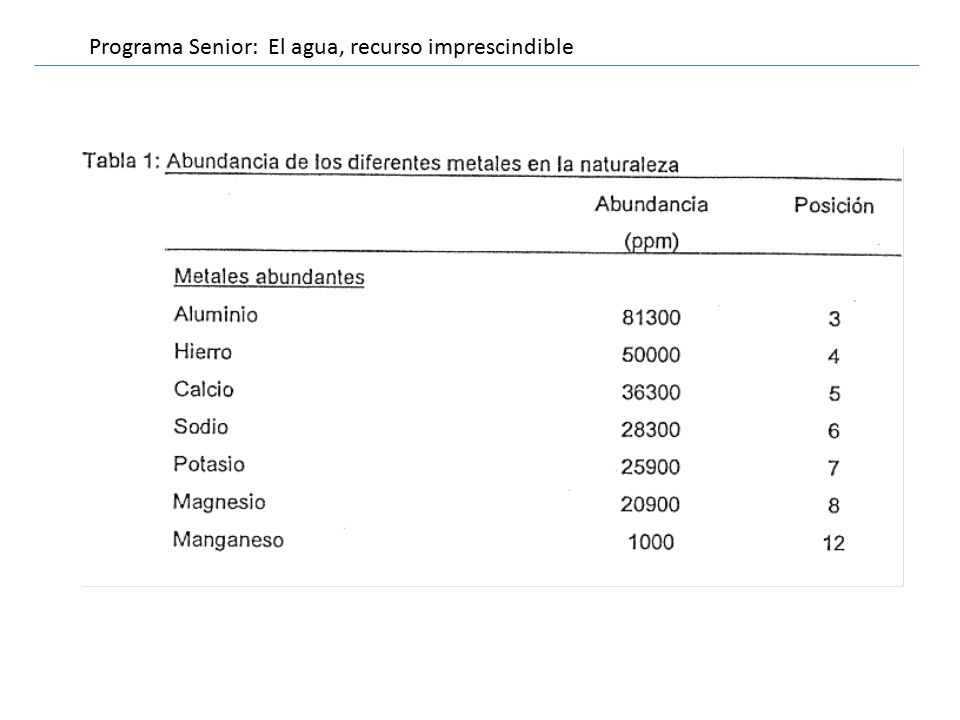Select the 'Manganeso' row label

pyautogui.click(x=228, y=540)
